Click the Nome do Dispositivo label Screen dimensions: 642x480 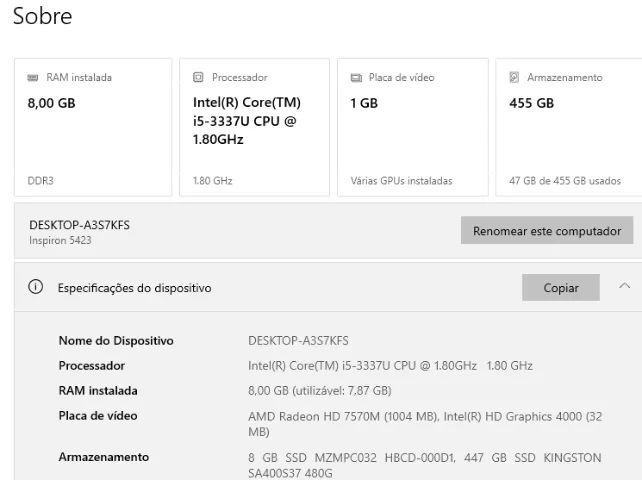(116, 340)
